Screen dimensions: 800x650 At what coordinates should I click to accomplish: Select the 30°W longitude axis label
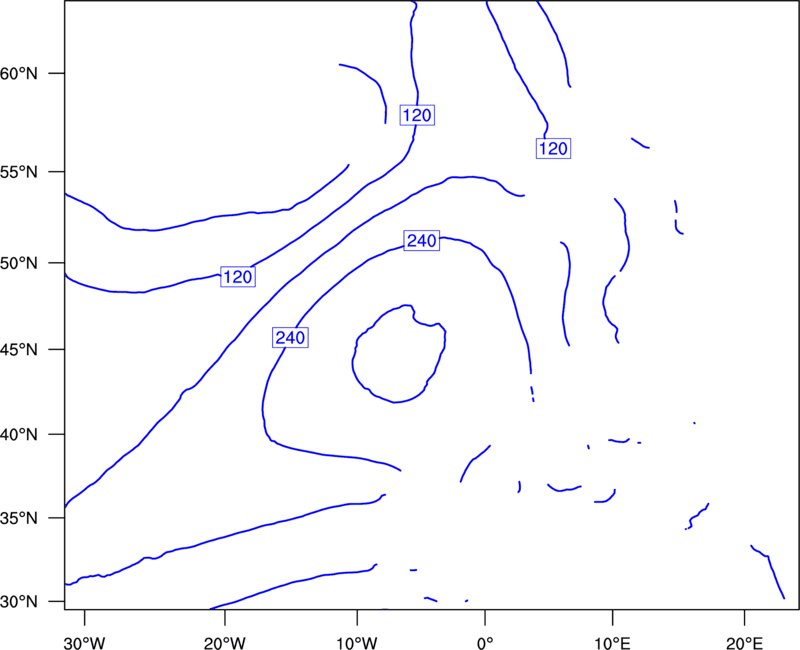(x=85, y=643)
